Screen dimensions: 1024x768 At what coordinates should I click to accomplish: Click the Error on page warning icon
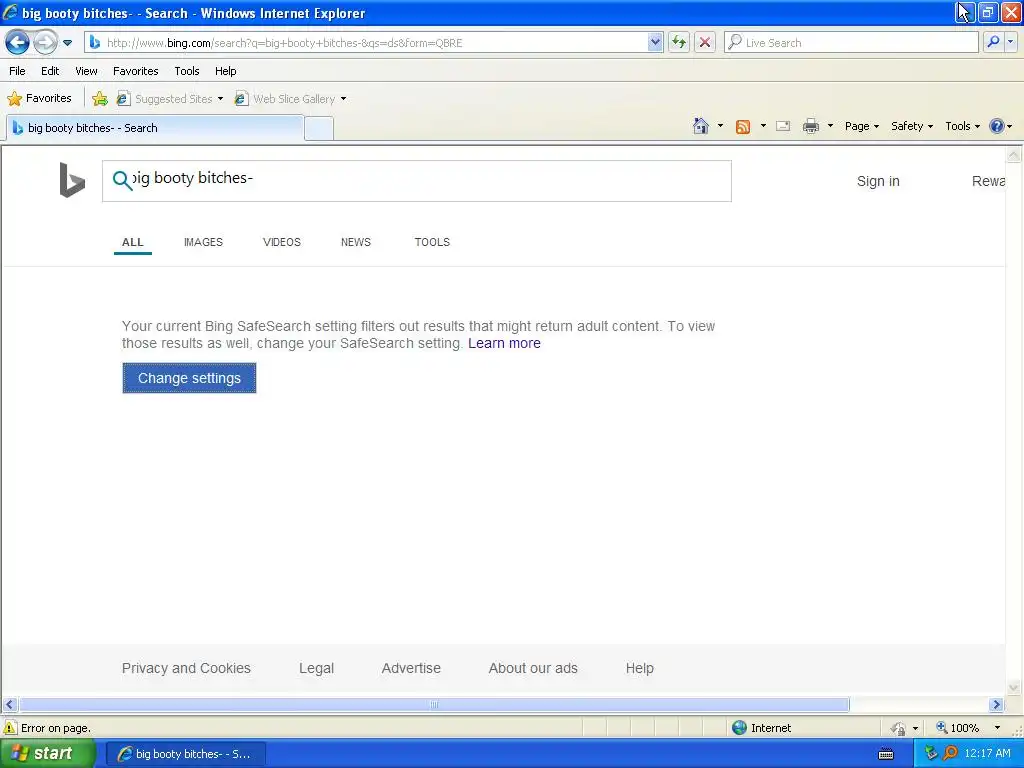(x=10, y=728)
